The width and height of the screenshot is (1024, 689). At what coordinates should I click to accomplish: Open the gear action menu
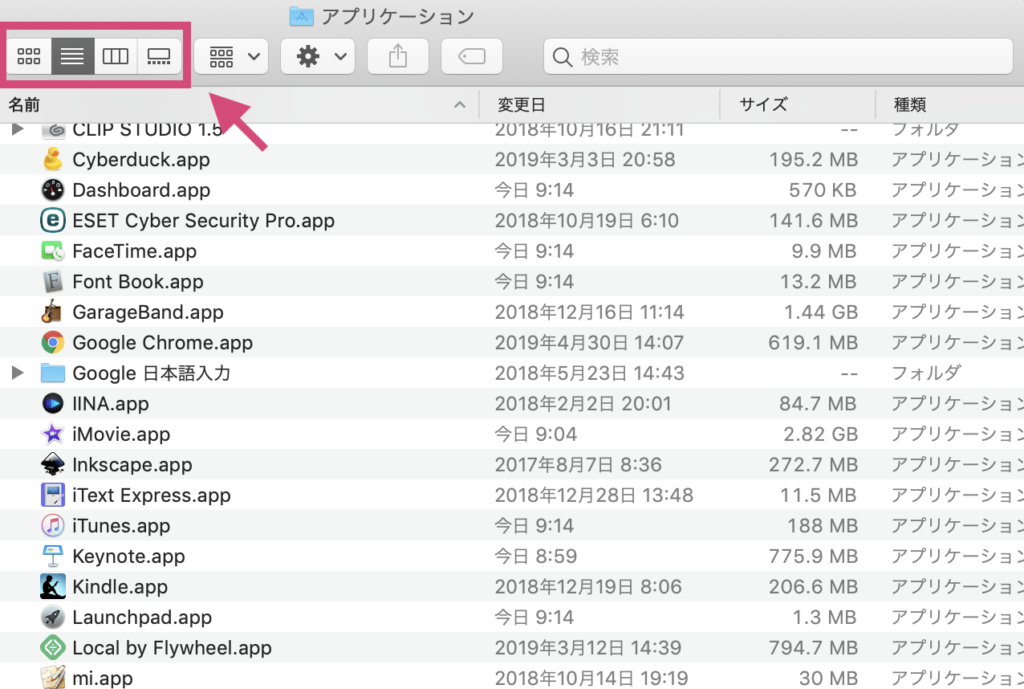318,57
